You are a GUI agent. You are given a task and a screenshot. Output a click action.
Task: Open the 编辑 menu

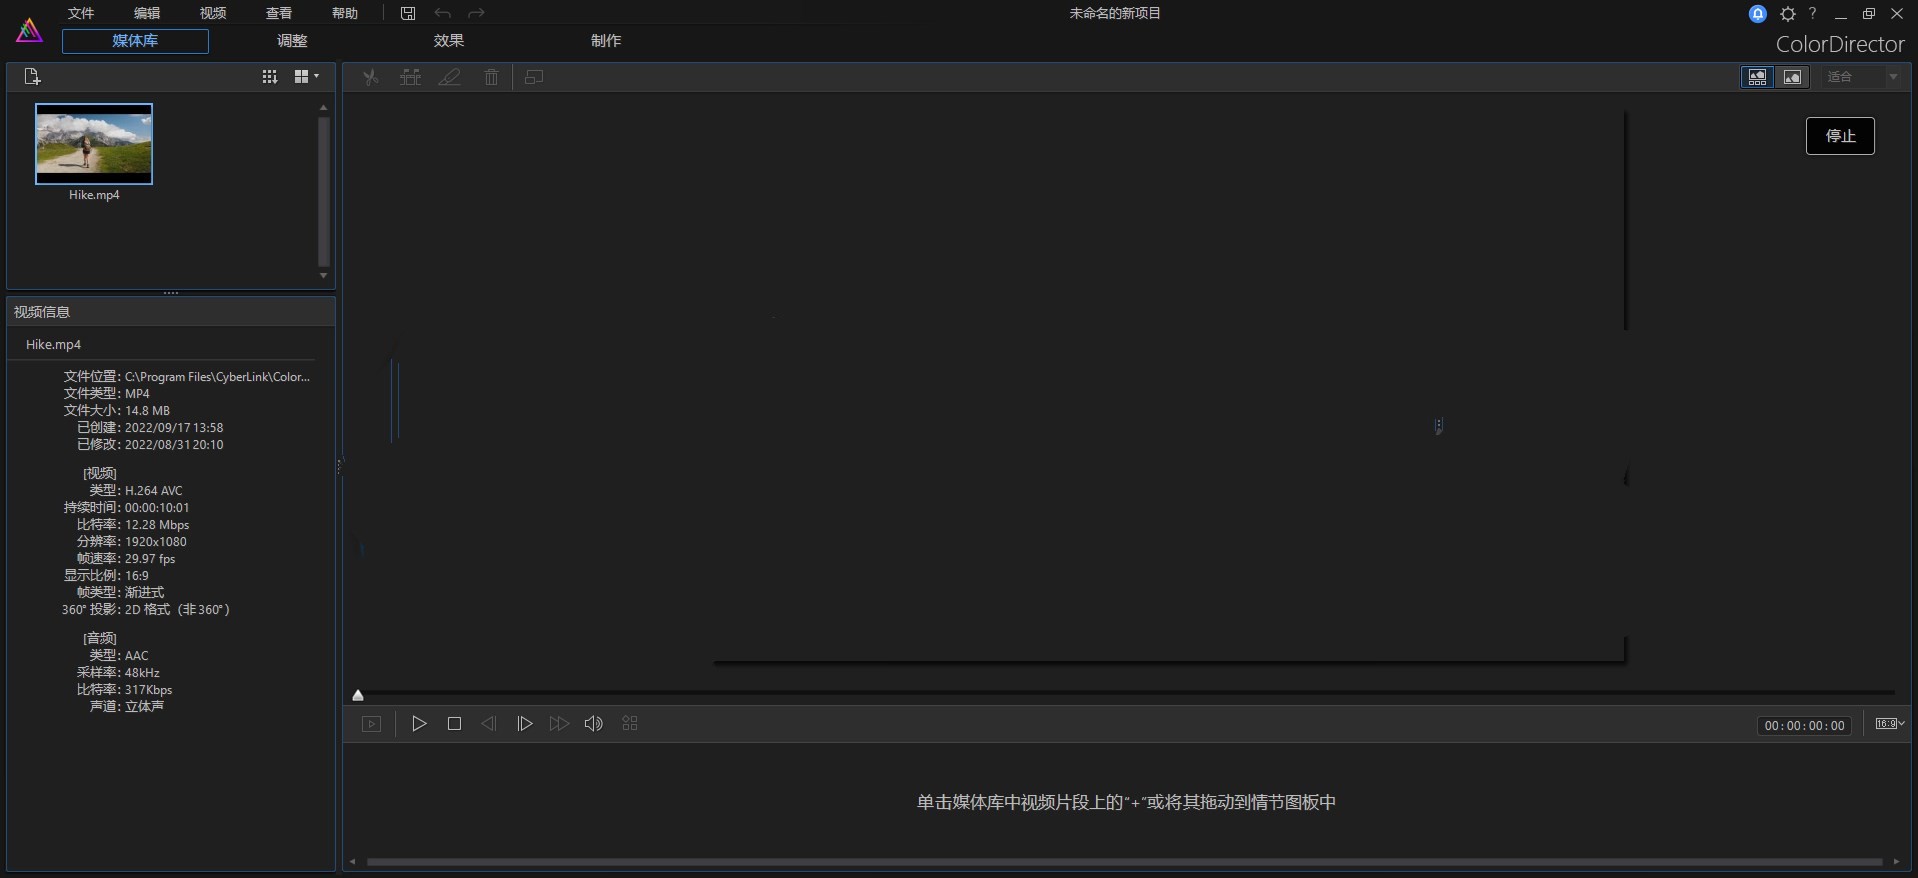[x=147, y=13]
